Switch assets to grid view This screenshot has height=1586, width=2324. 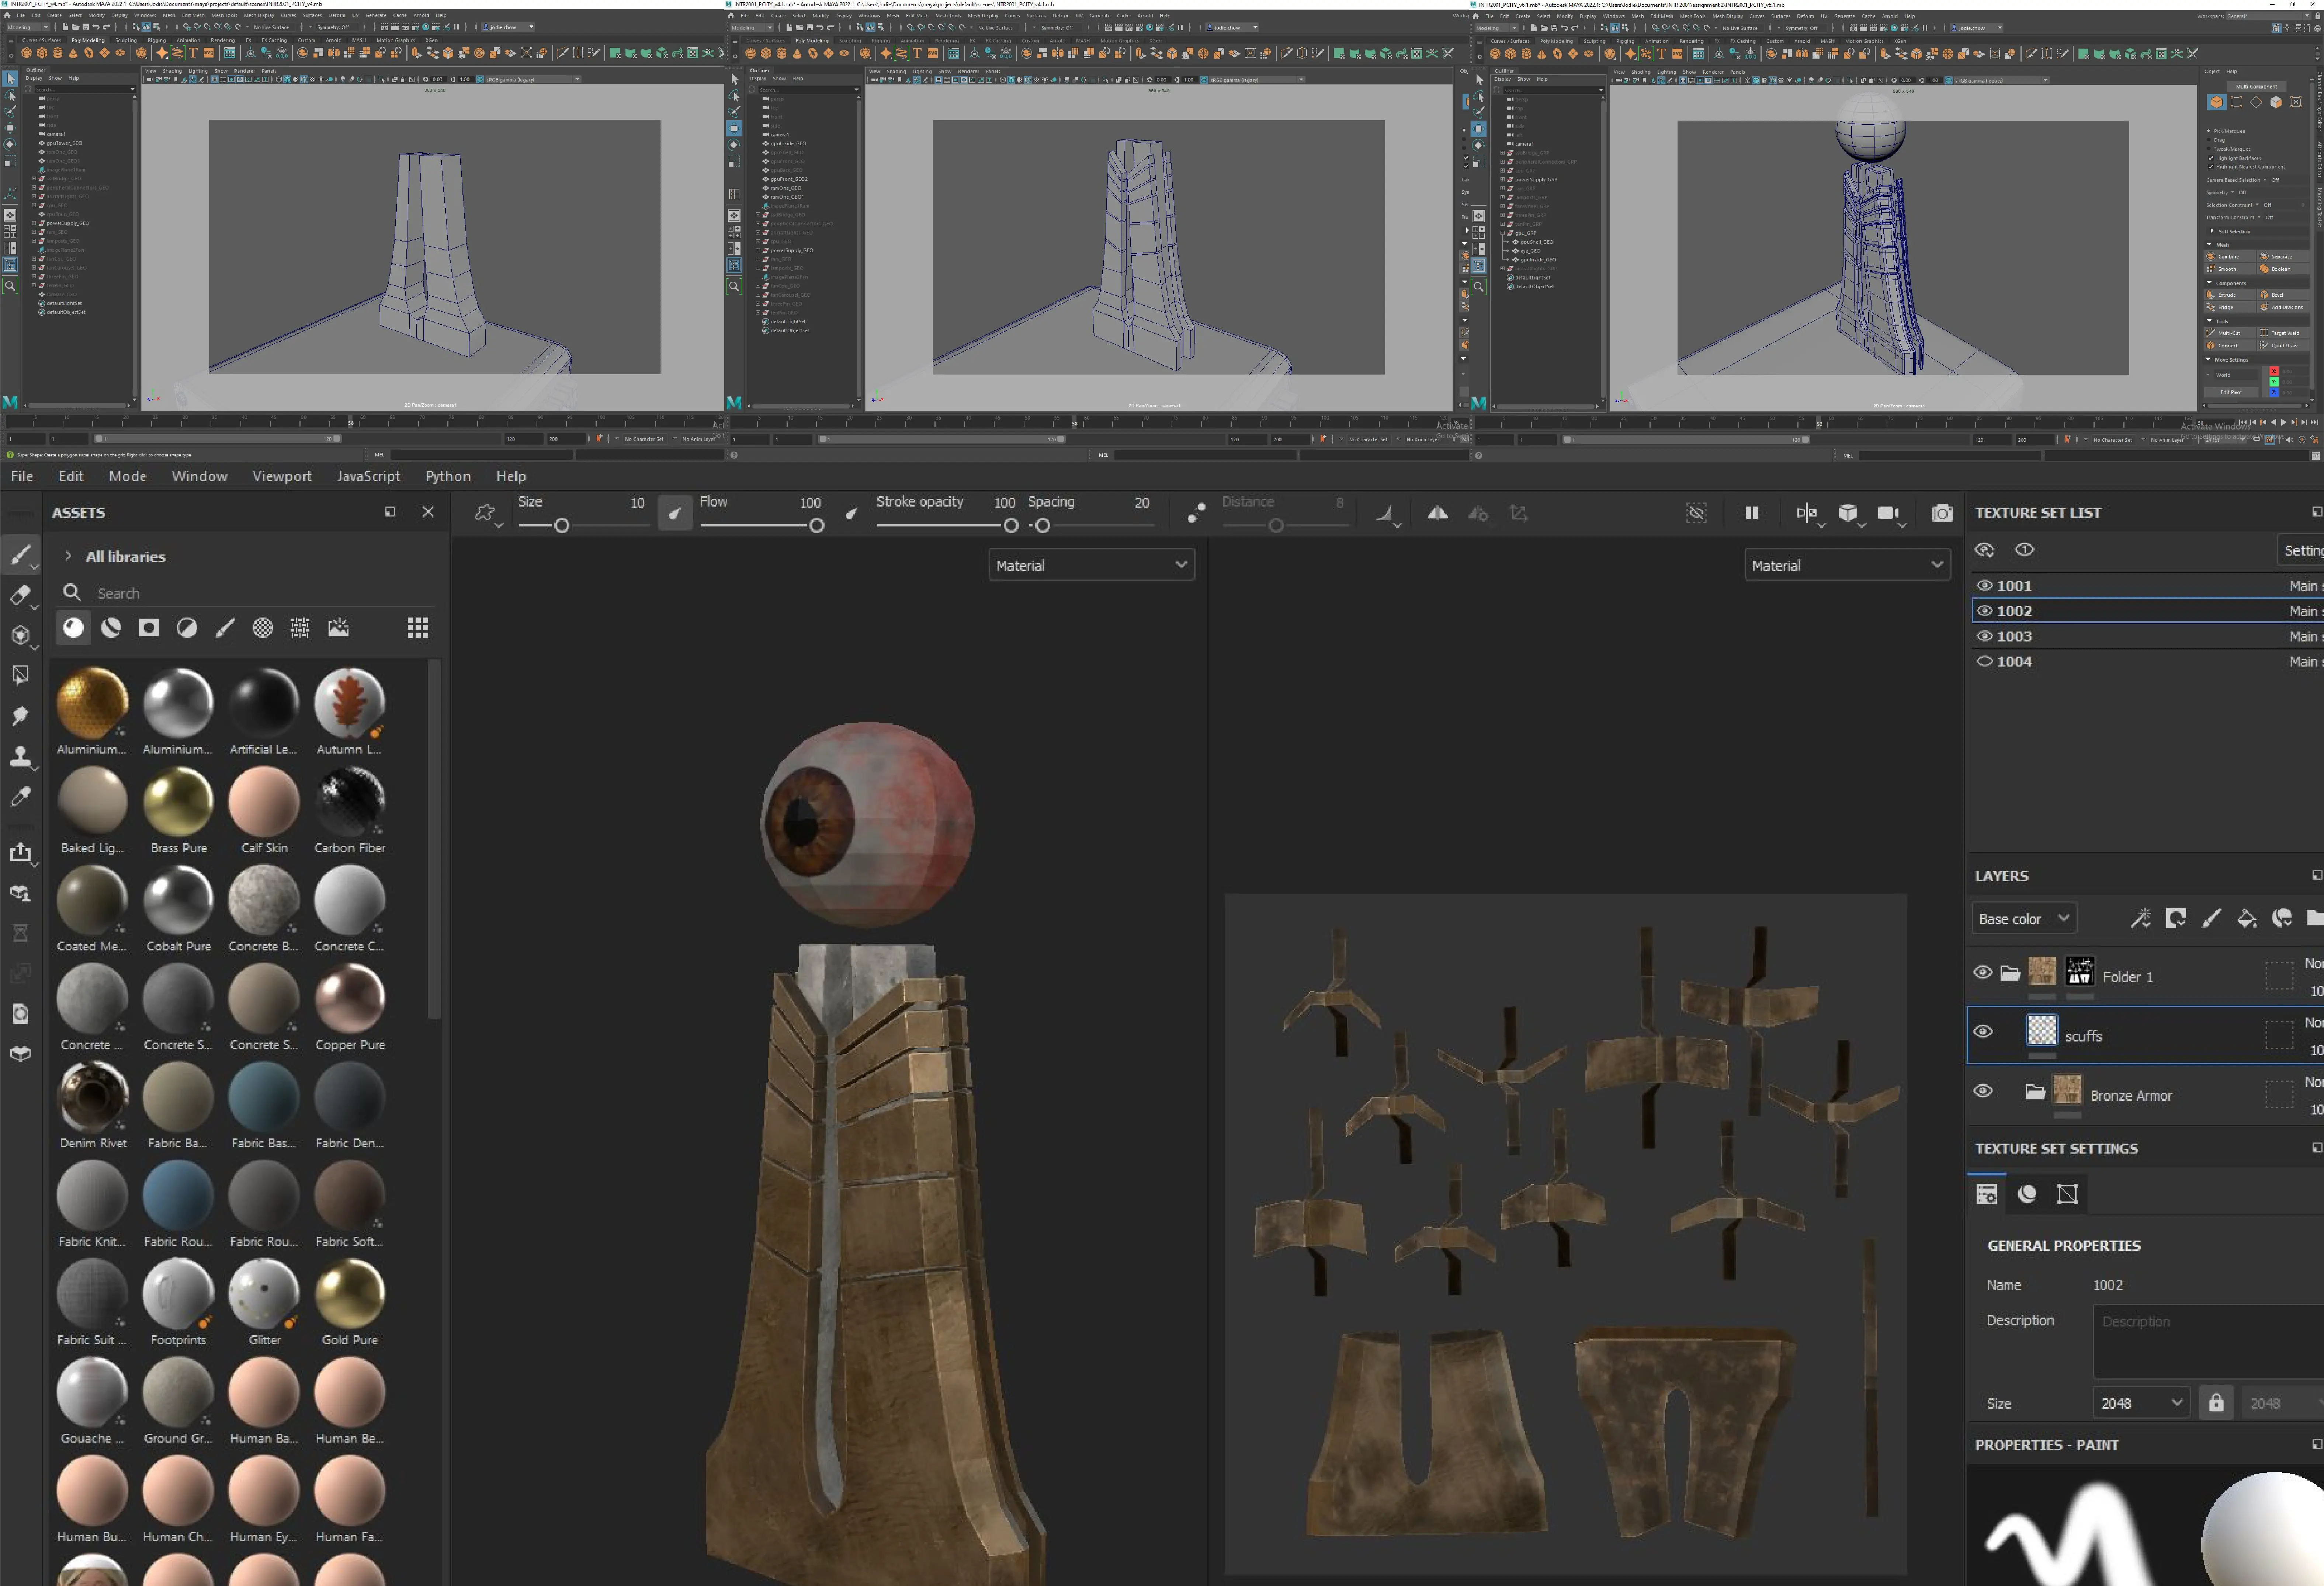[x=418, y=627]
